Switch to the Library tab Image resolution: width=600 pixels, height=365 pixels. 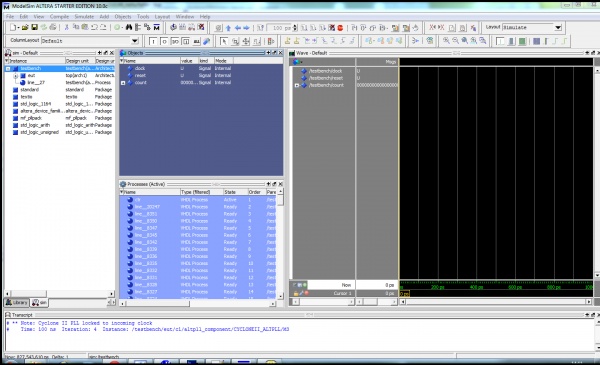click(x=16, y=303)
